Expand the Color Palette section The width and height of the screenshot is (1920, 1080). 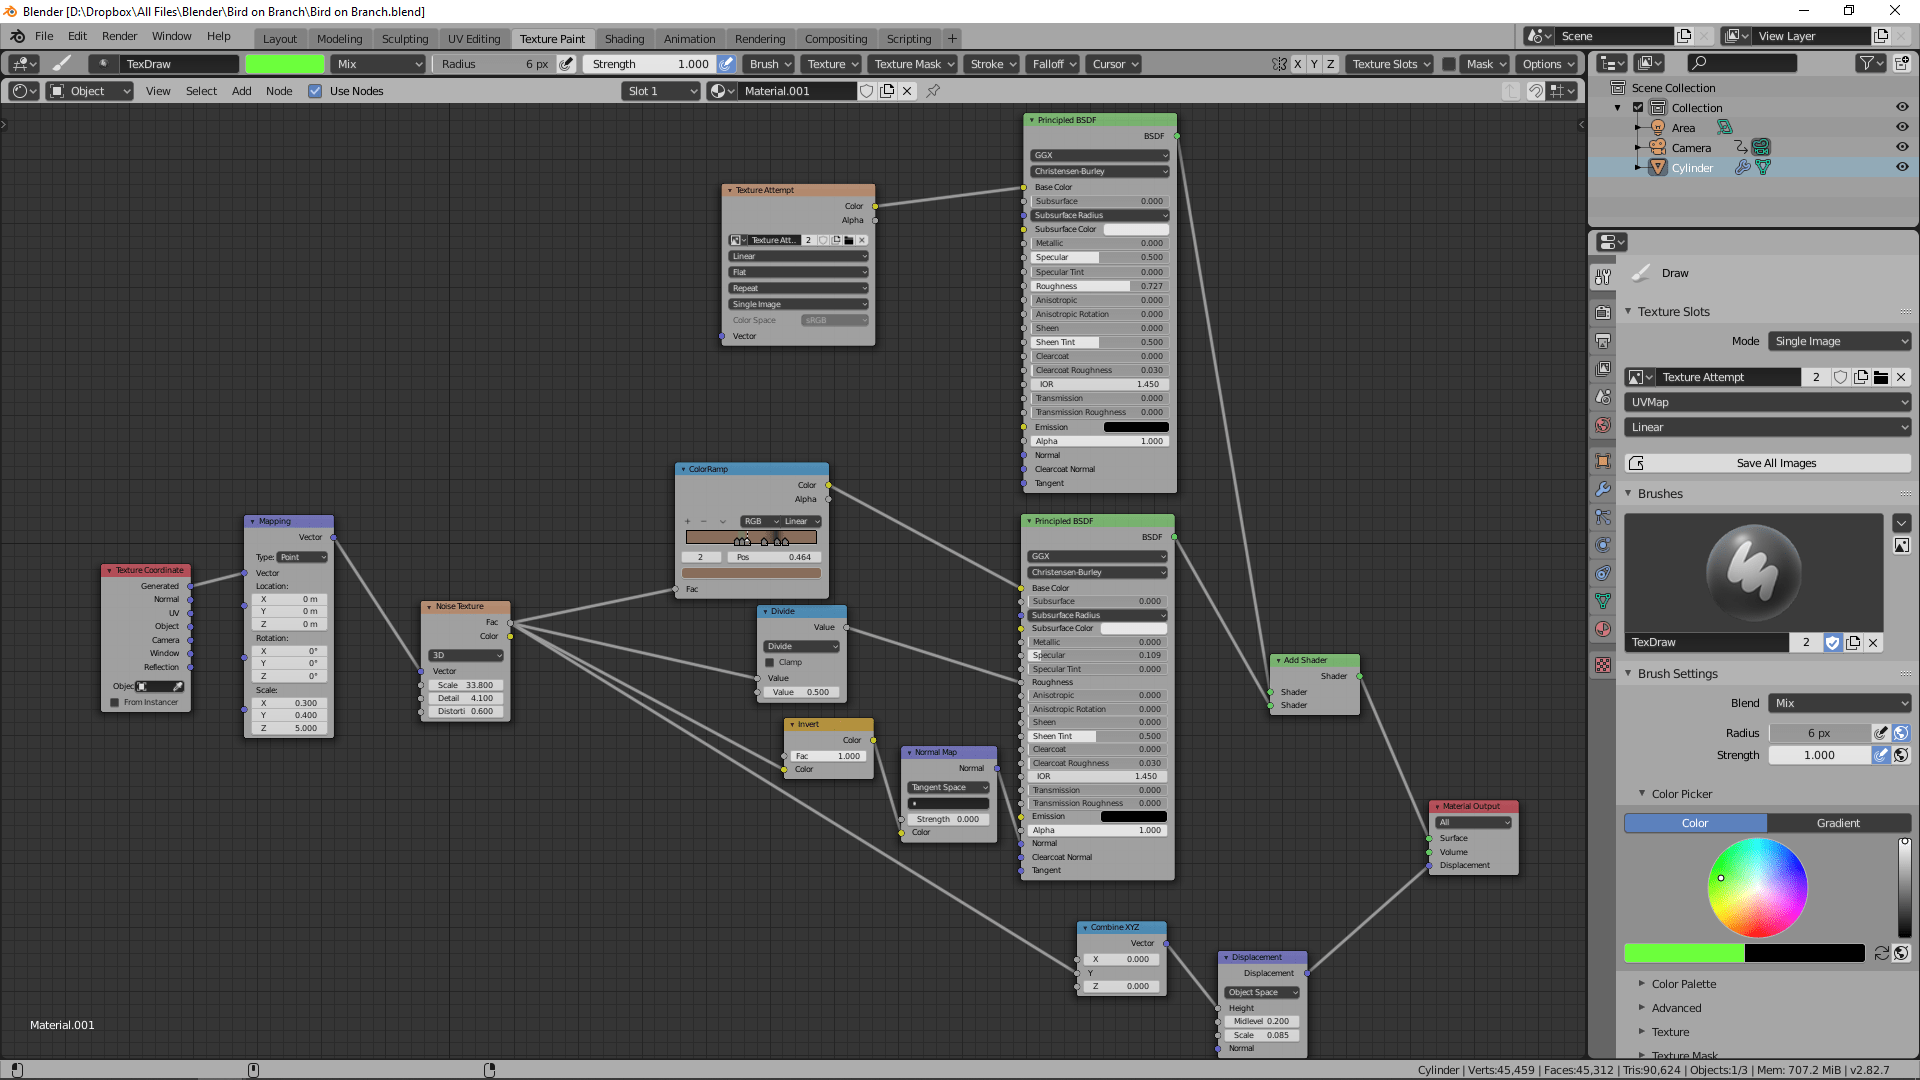pyautogui.click(x=1682, y=984)
